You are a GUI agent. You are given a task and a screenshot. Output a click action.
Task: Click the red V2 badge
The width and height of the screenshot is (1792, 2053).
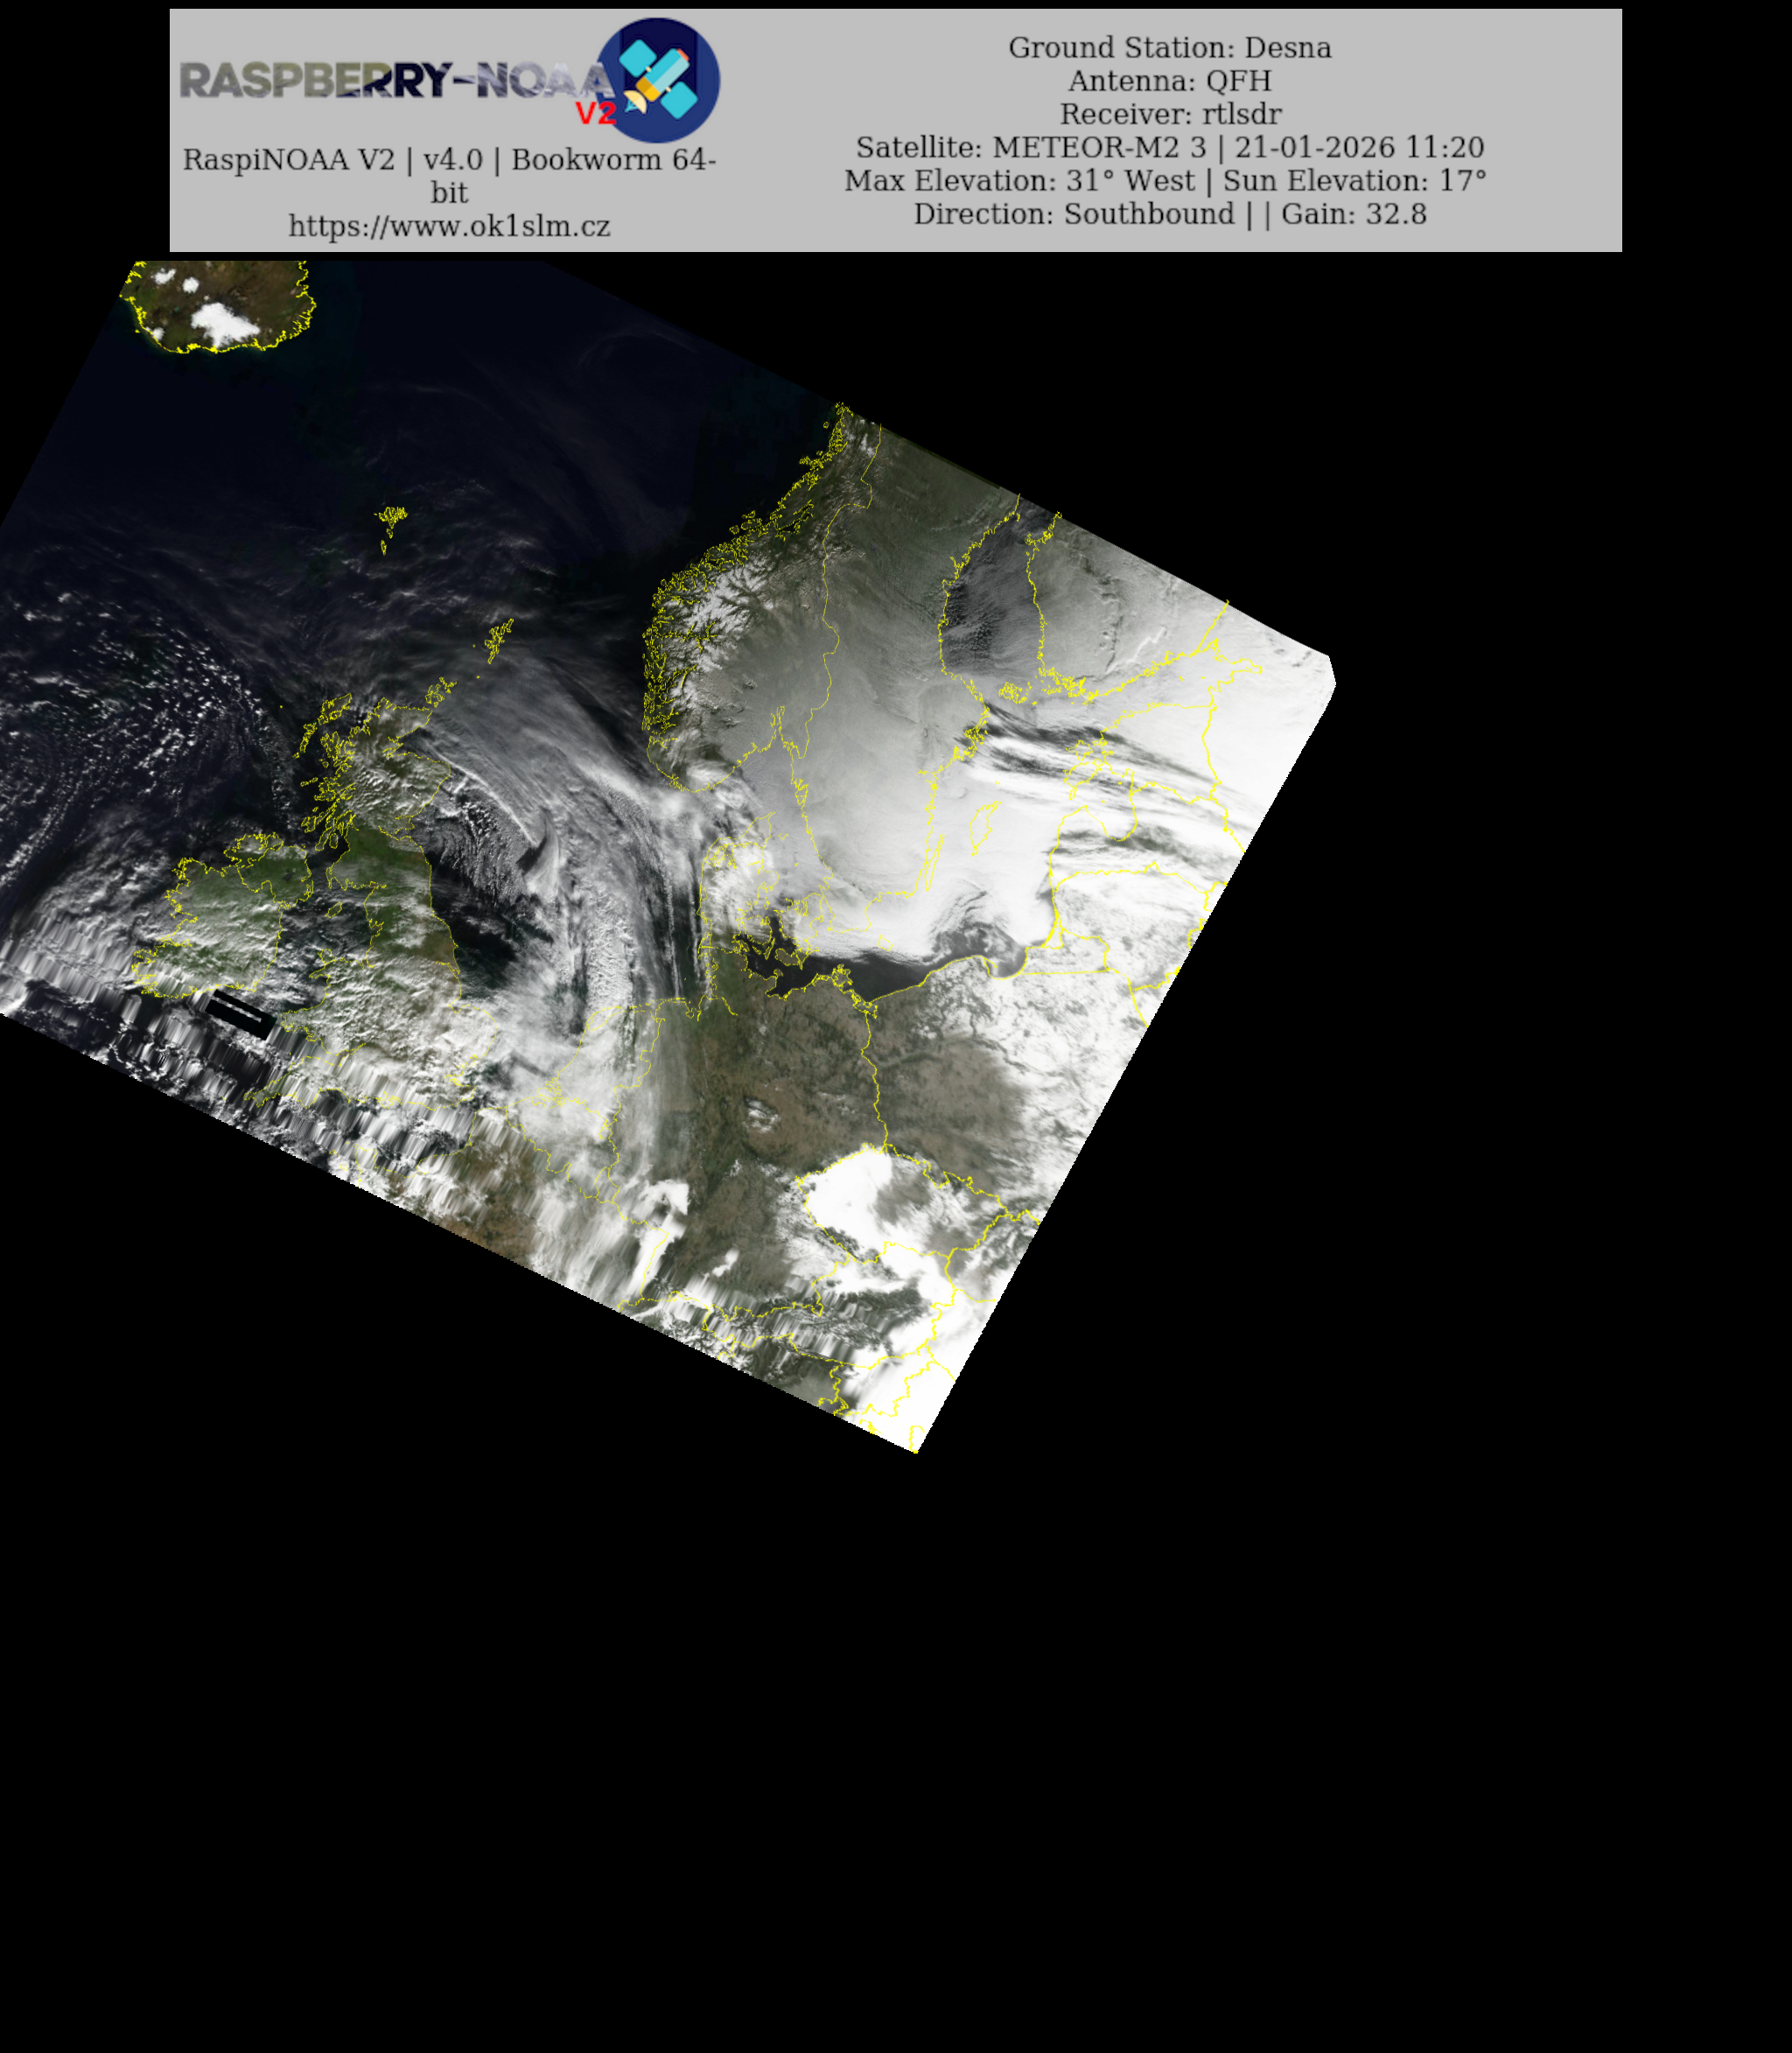pyautogui.click(x=595, y=113)
